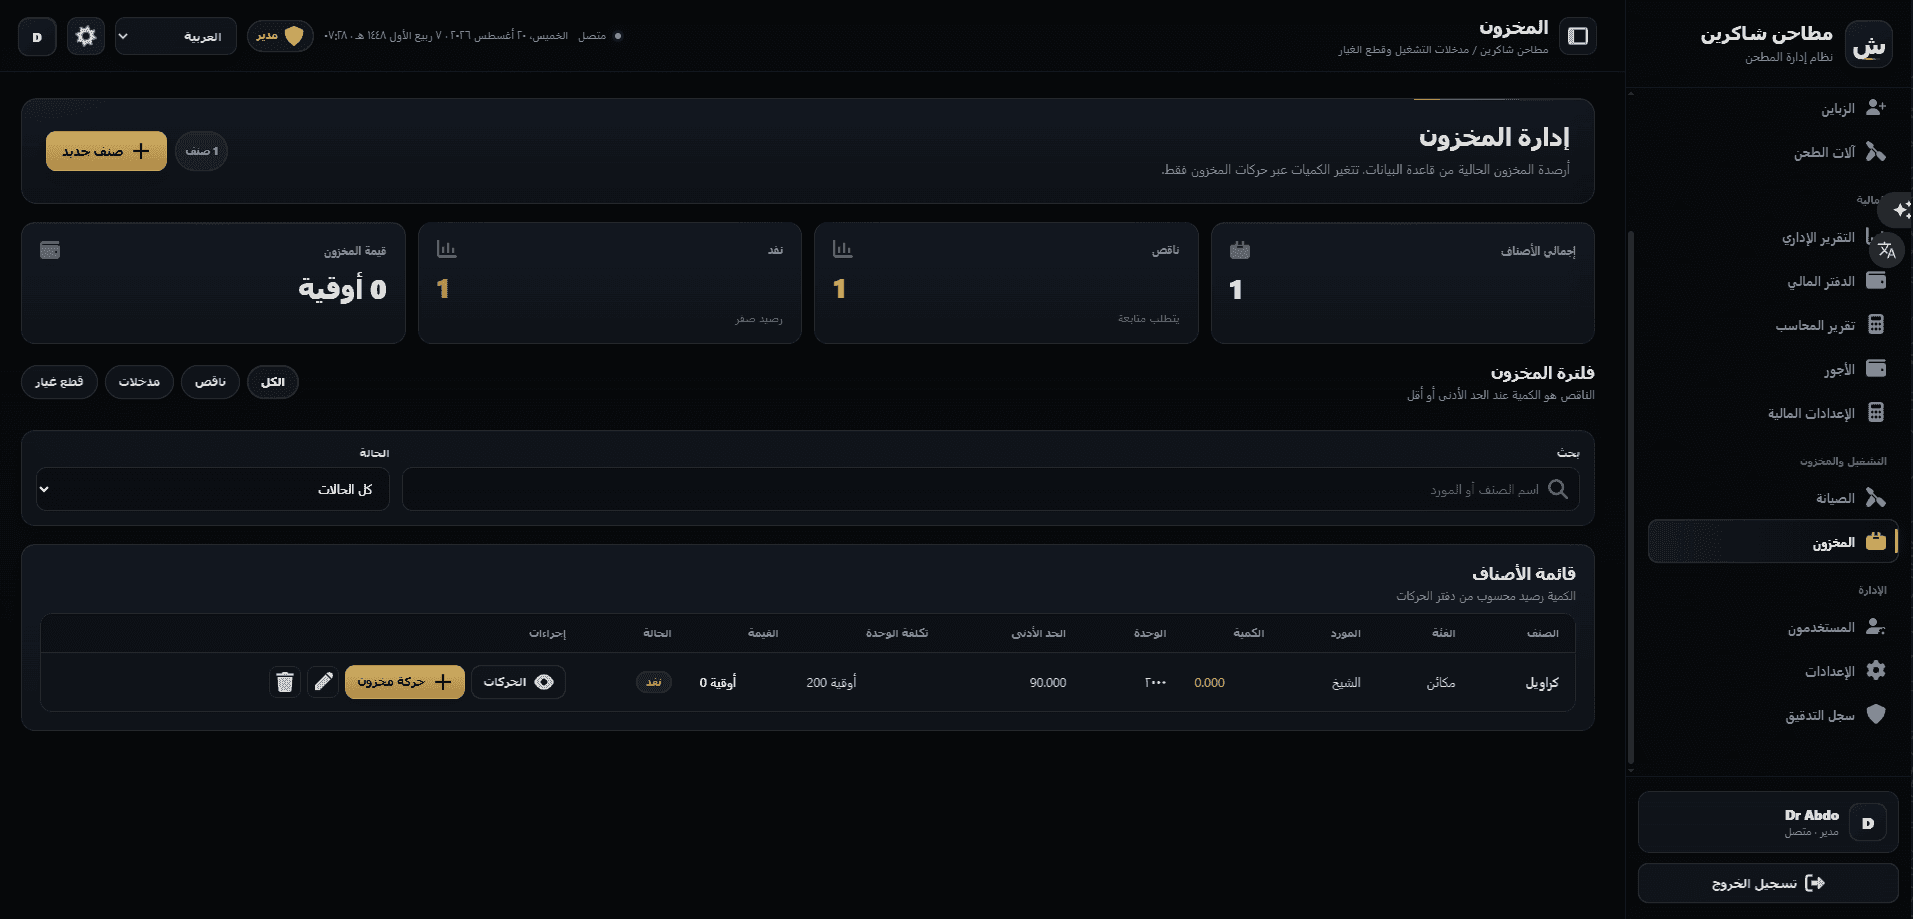Click the مدير role badge

point(280,36)
